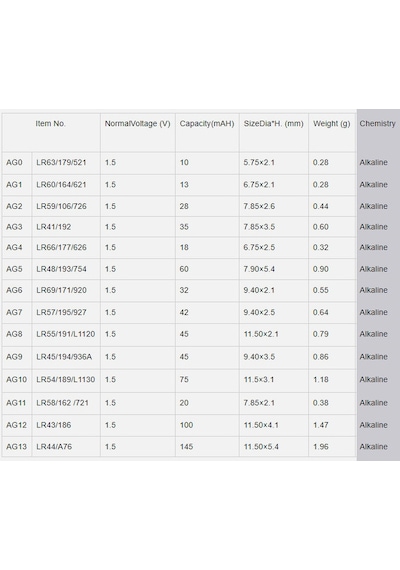Click the Item No. column header
The image size is (400, 570).
point(51,124)
